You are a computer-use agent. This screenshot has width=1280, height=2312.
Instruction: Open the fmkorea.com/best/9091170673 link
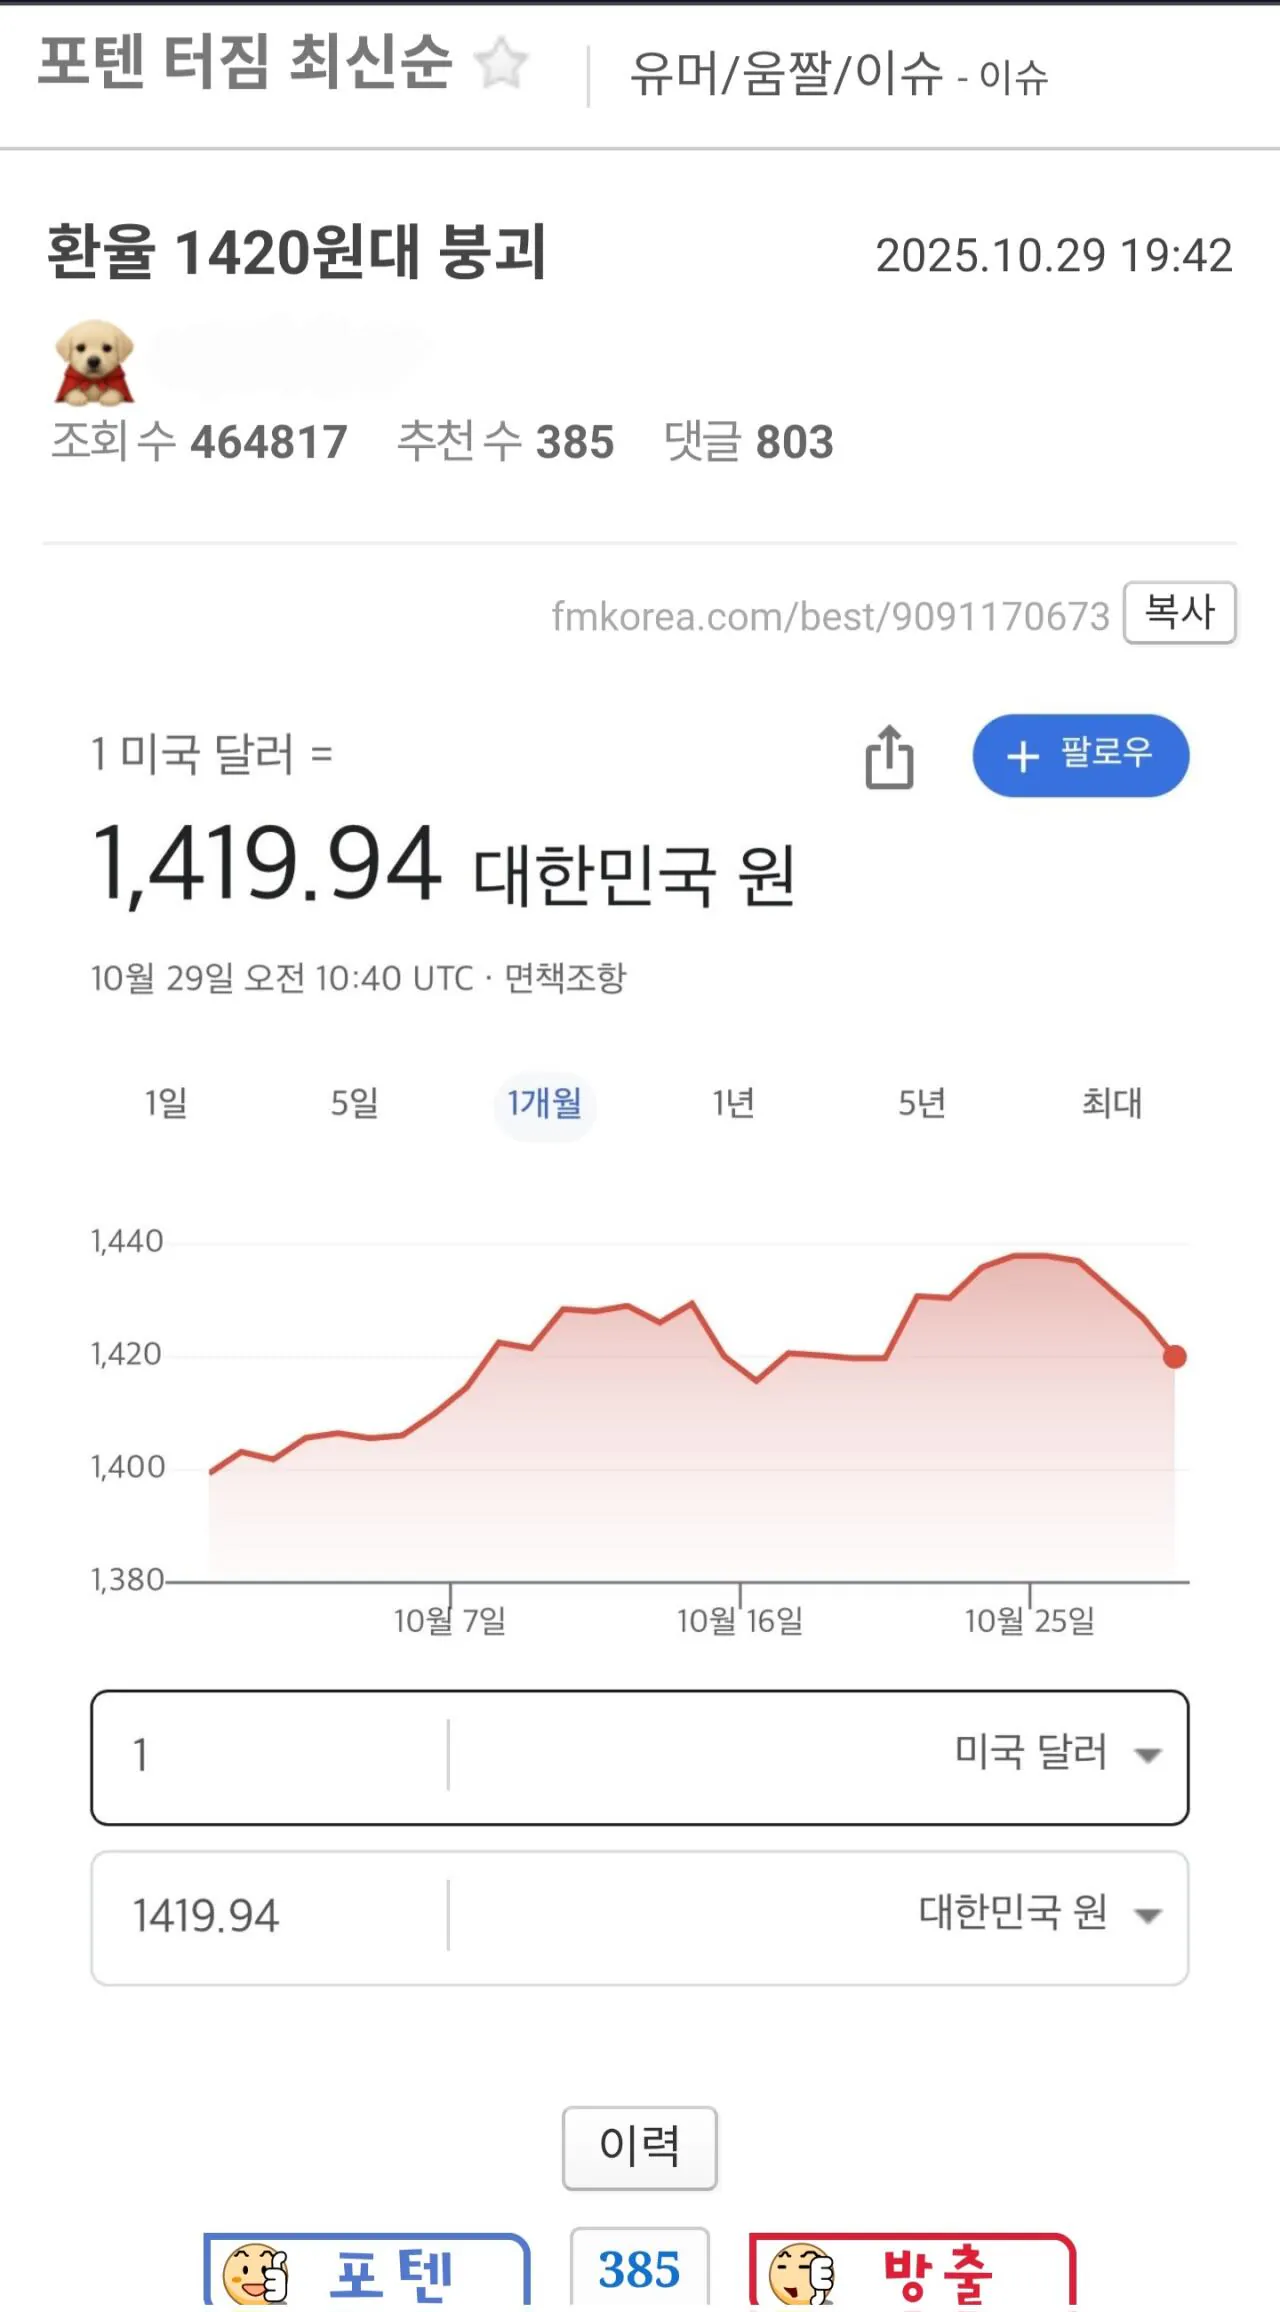830,617
